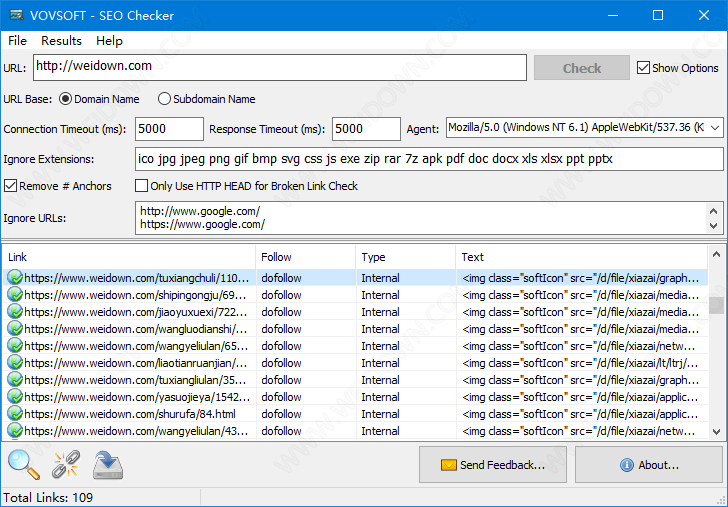Click status icon of tuxiangchuli link row
728x507 pixels.
tap(15, 278)
